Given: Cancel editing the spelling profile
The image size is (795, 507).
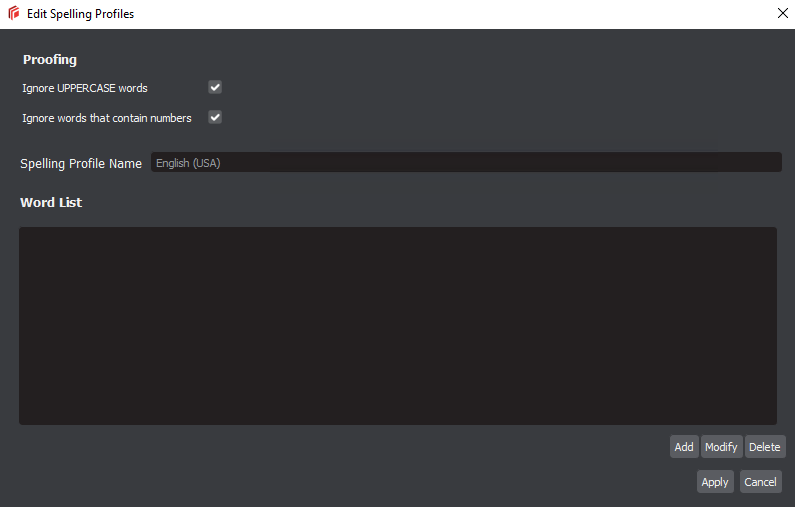Looking at the screenshot, I should click(760, 482).
